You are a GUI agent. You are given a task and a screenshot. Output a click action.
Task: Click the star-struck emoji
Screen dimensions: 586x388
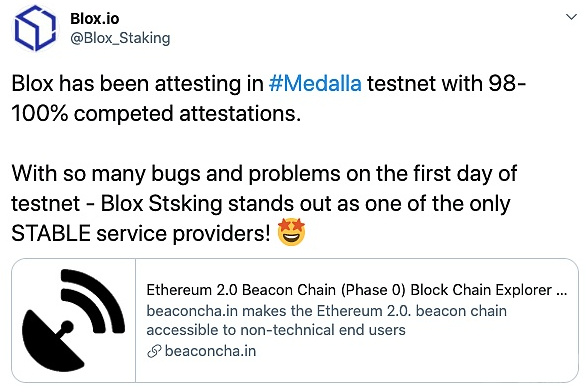tap(292, 233)
